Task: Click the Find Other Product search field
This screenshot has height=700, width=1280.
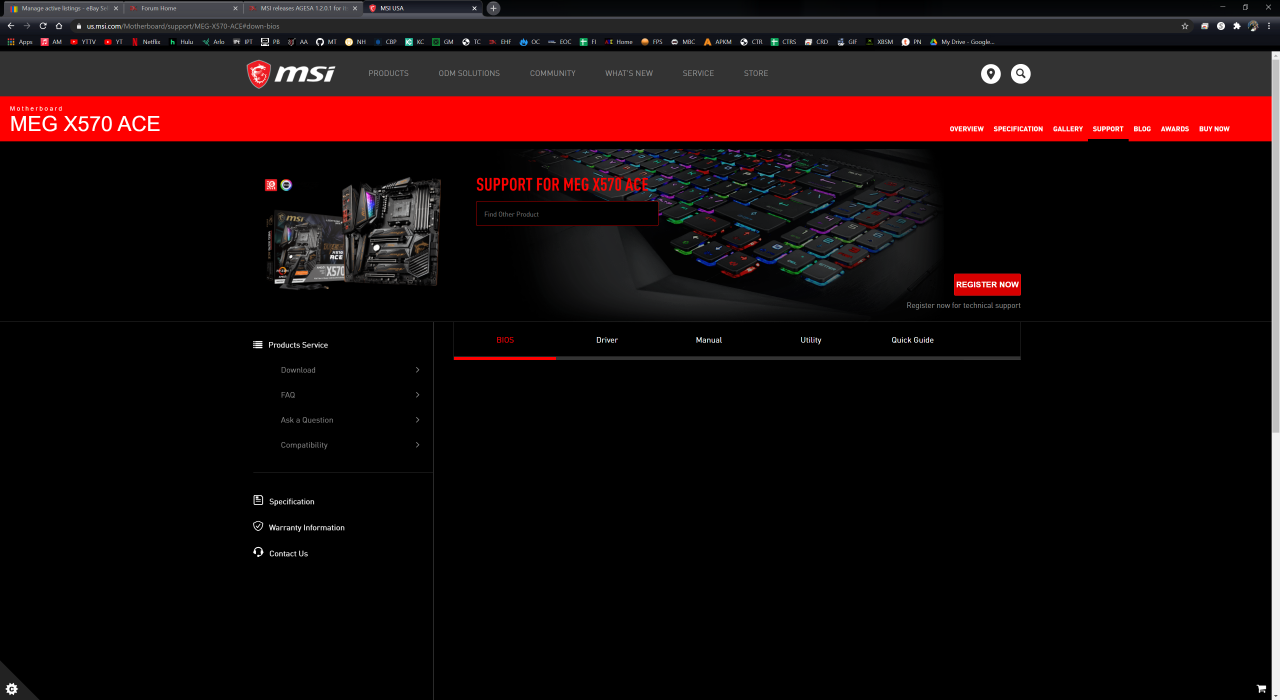Action: click(x=567, y=214)
